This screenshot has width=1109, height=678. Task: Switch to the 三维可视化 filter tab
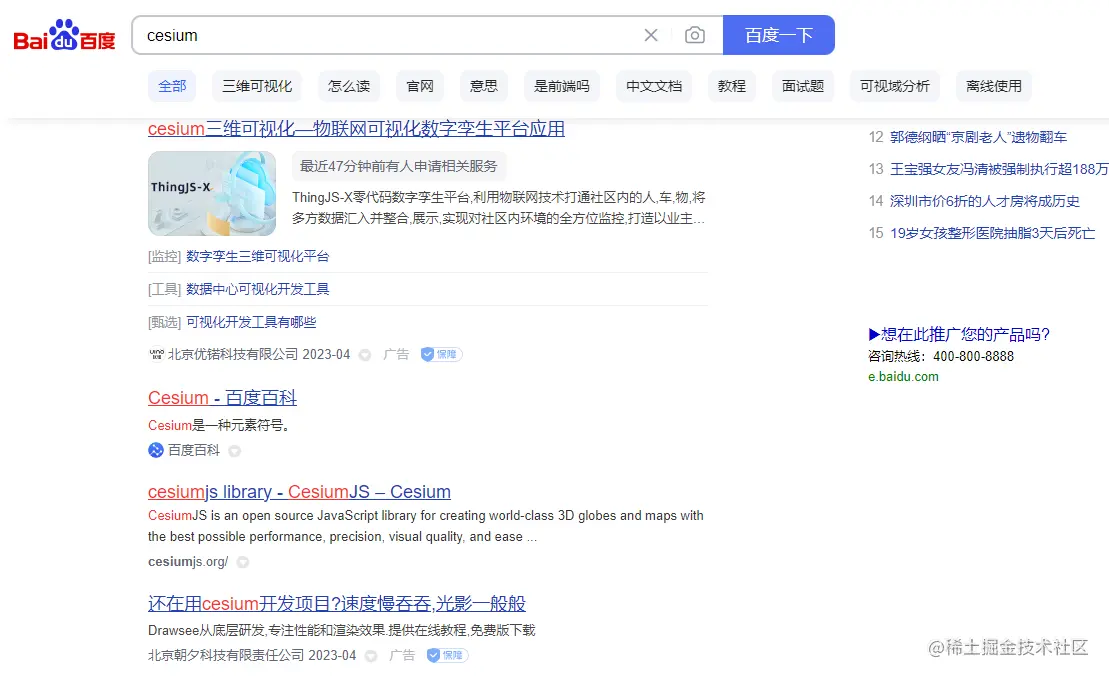click(257, 86)
